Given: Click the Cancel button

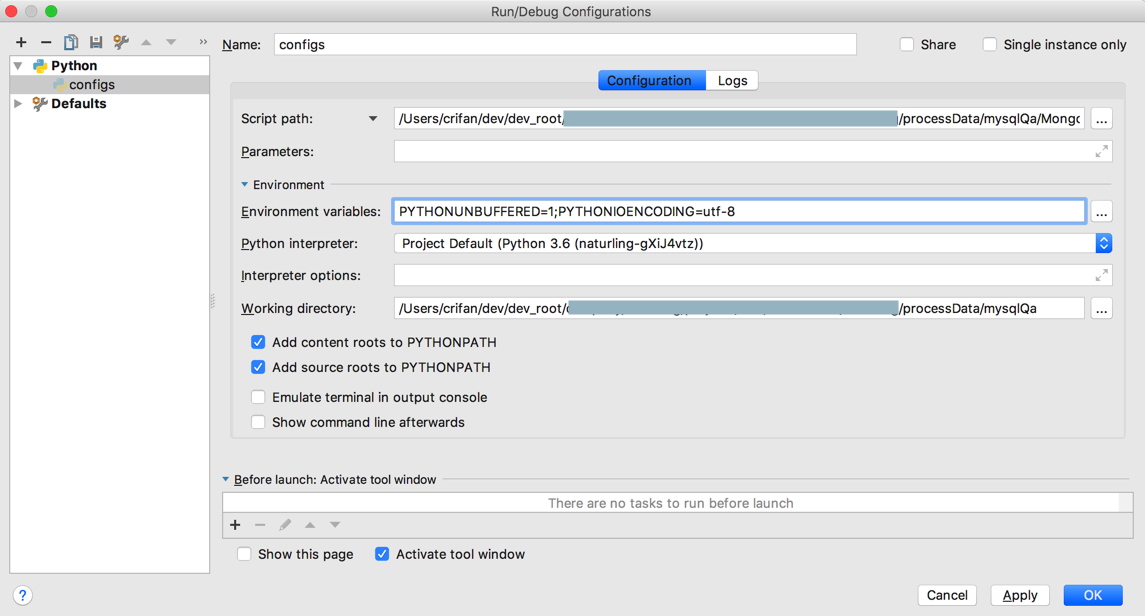Looking at the screenshot, I should [946, 595].
